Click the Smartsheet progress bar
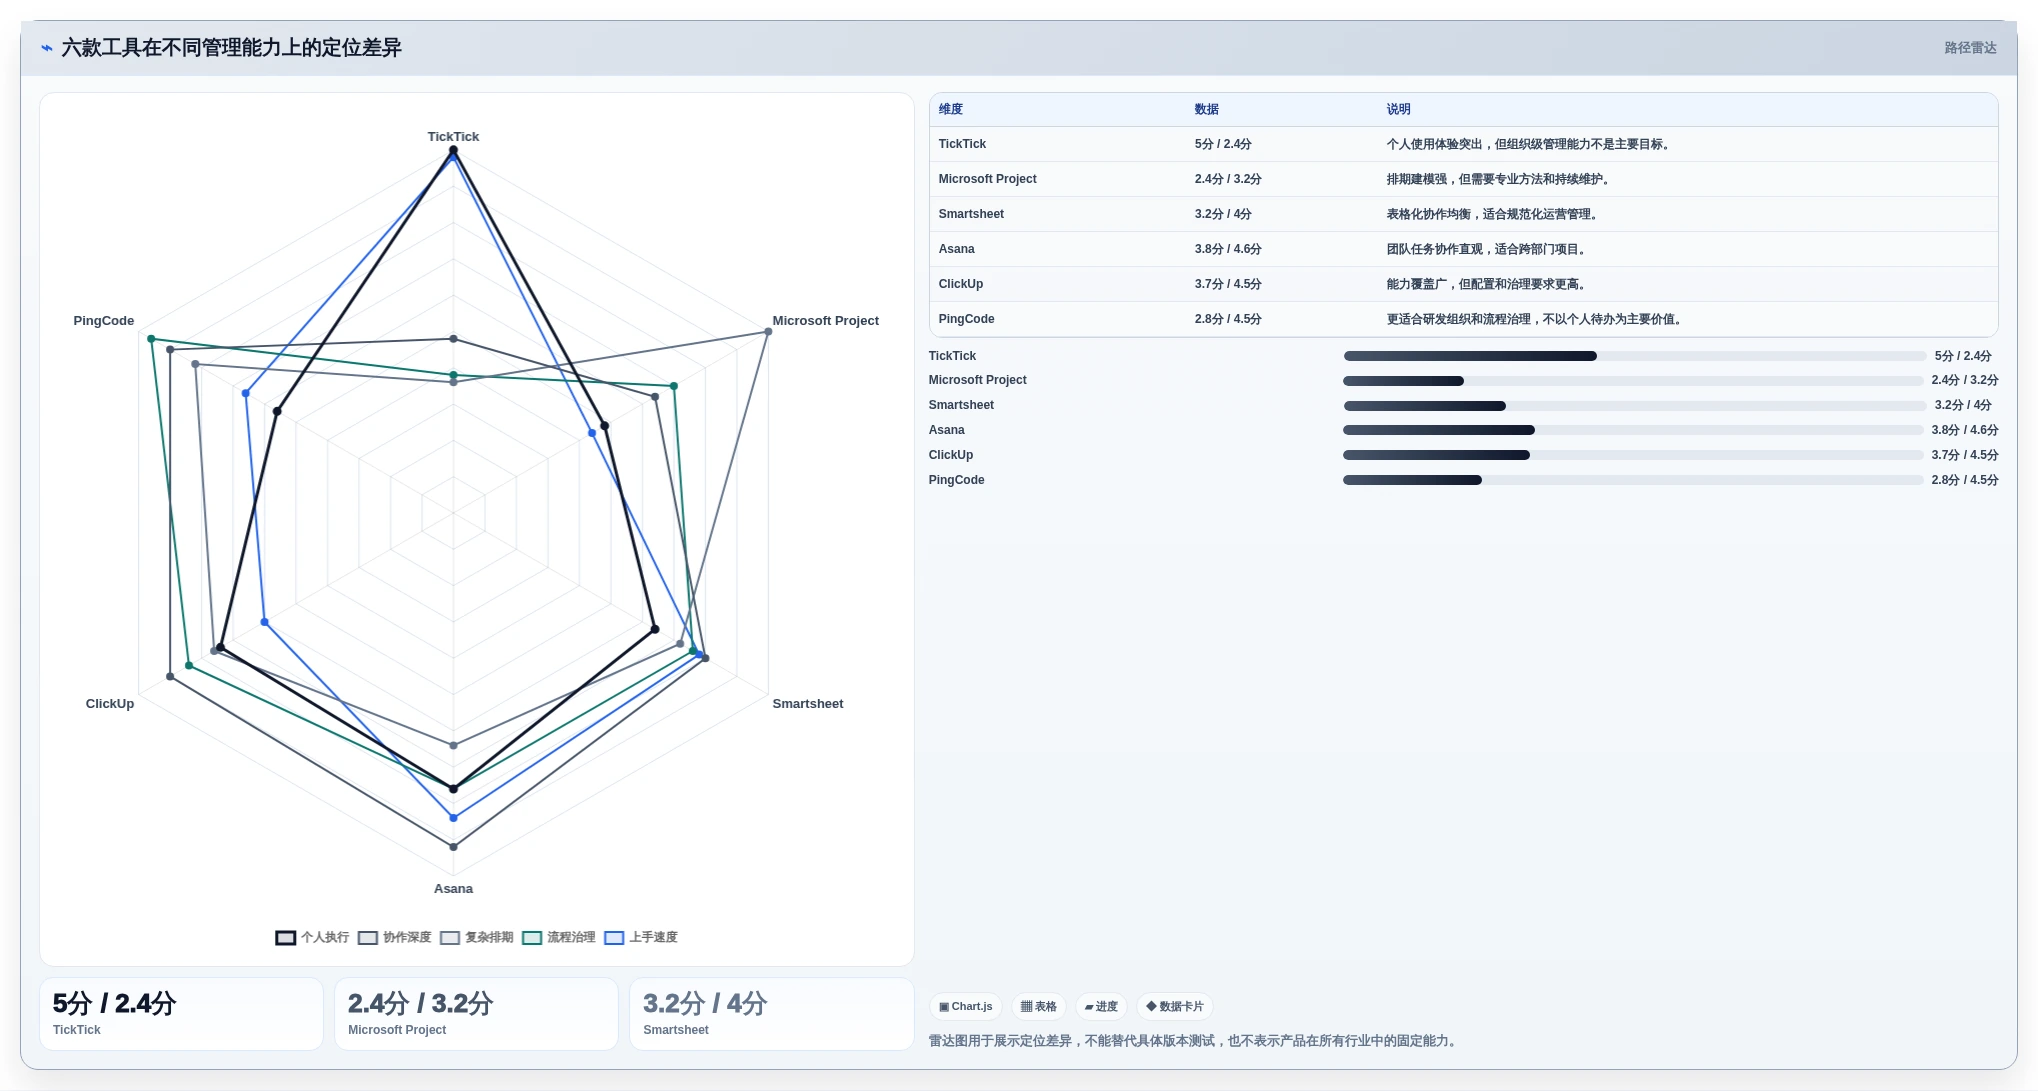The width and height of the screenshot is (2038, 1091). click(1634, 406)
